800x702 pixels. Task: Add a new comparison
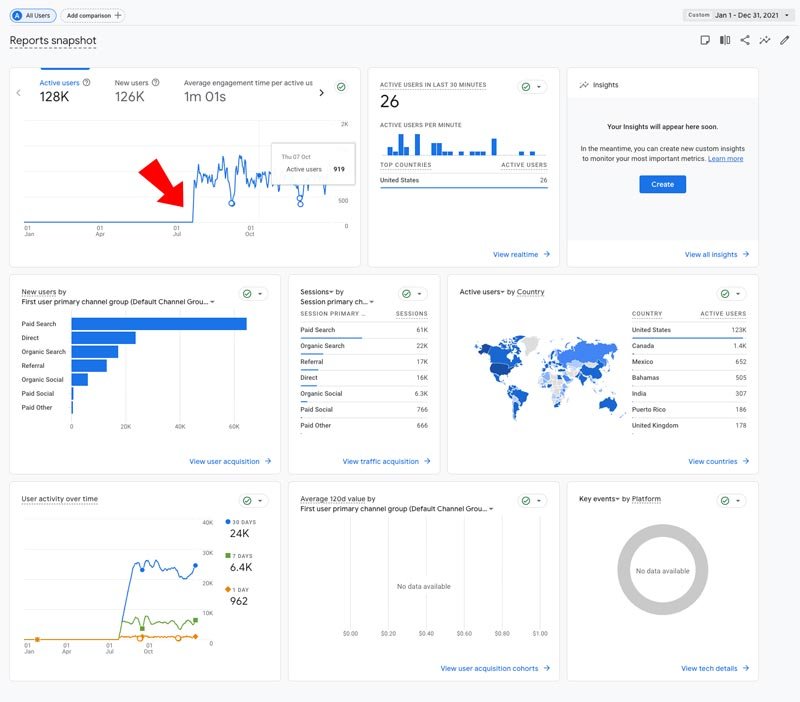point(93,15)
